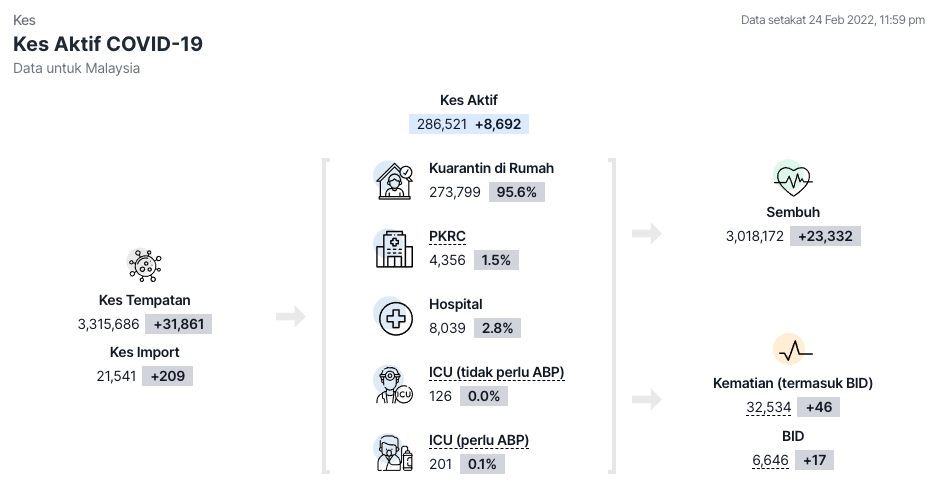935x493 pixels.
Task: Click the +23,332 recovered badge
Action: tap(826, 236)
